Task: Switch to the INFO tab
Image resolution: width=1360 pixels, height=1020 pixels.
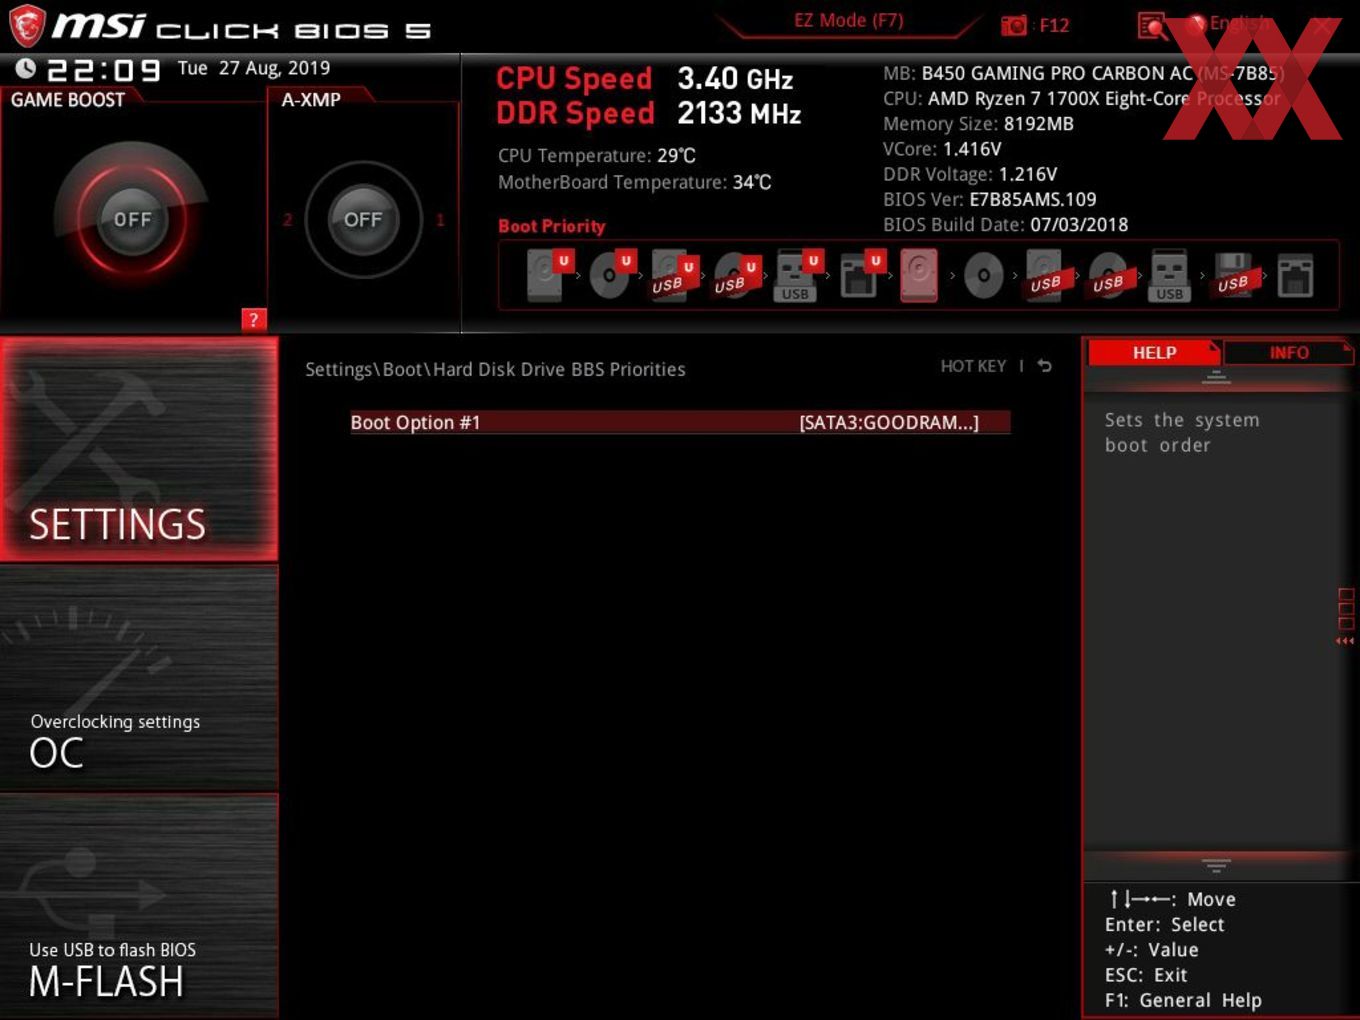Action: point(1289,352)
